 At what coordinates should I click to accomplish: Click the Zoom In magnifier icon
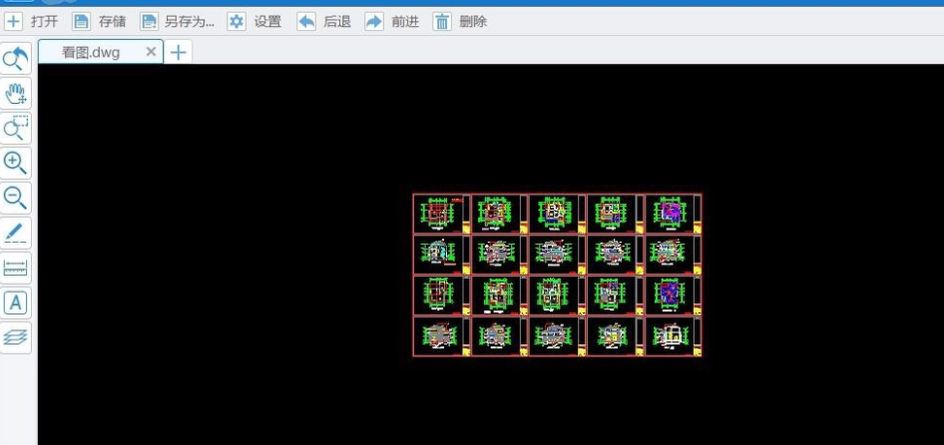16,163
